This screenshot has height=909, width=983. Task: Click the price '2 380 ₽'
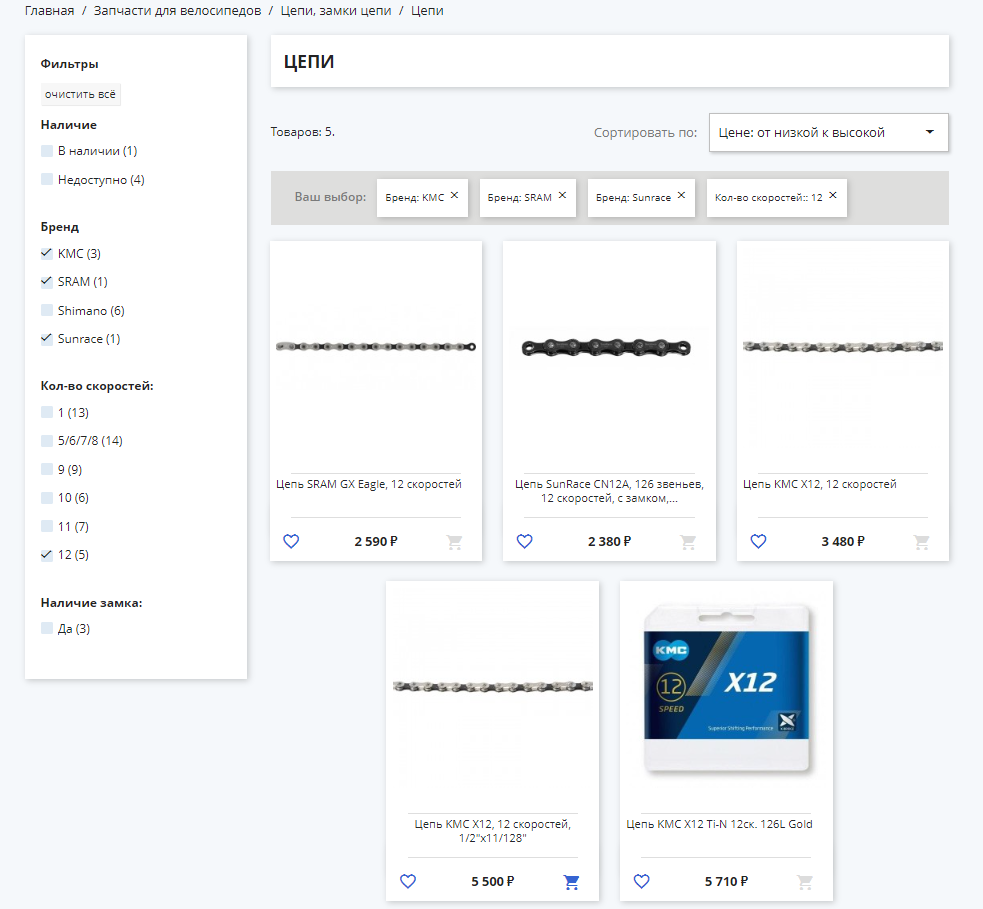609,542
